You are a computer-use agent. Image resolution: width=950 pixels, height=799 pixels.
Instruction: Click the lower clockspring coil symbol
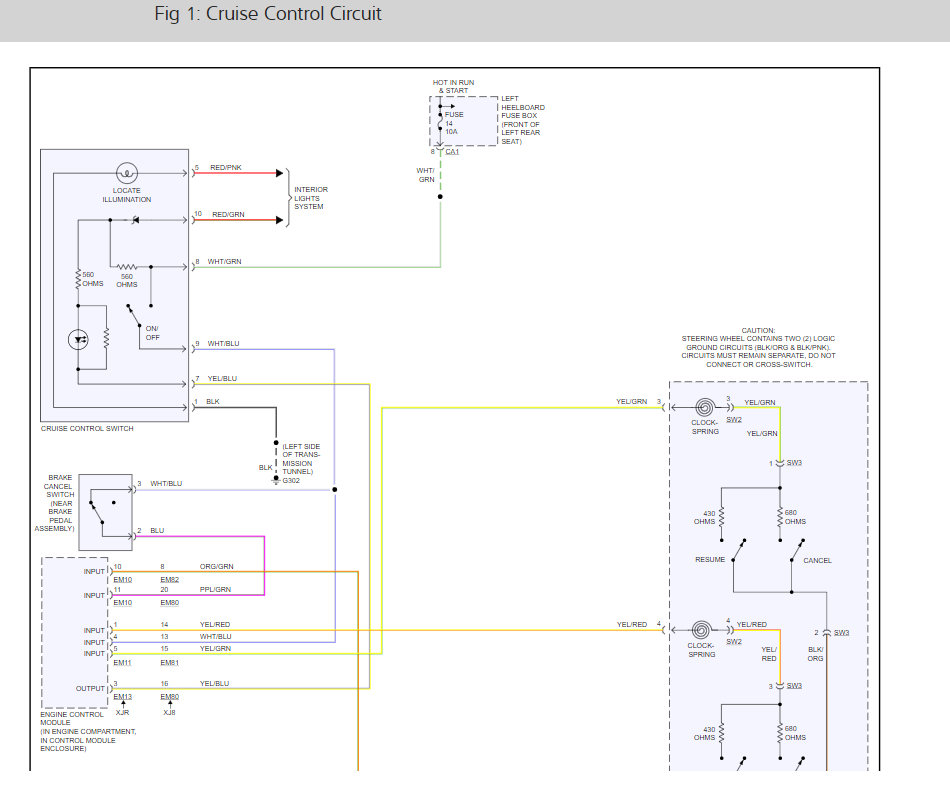coord(701,630)
